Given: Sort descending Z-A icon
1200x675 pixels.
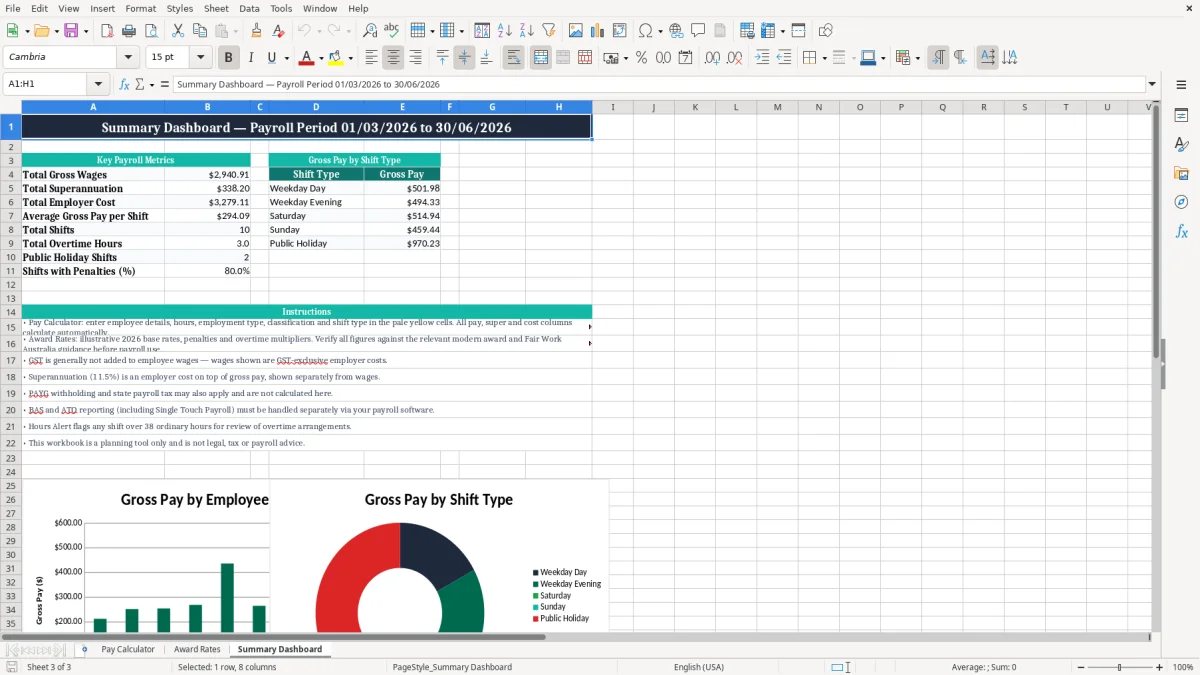Looking at the screenshot, I should point(527,31).
